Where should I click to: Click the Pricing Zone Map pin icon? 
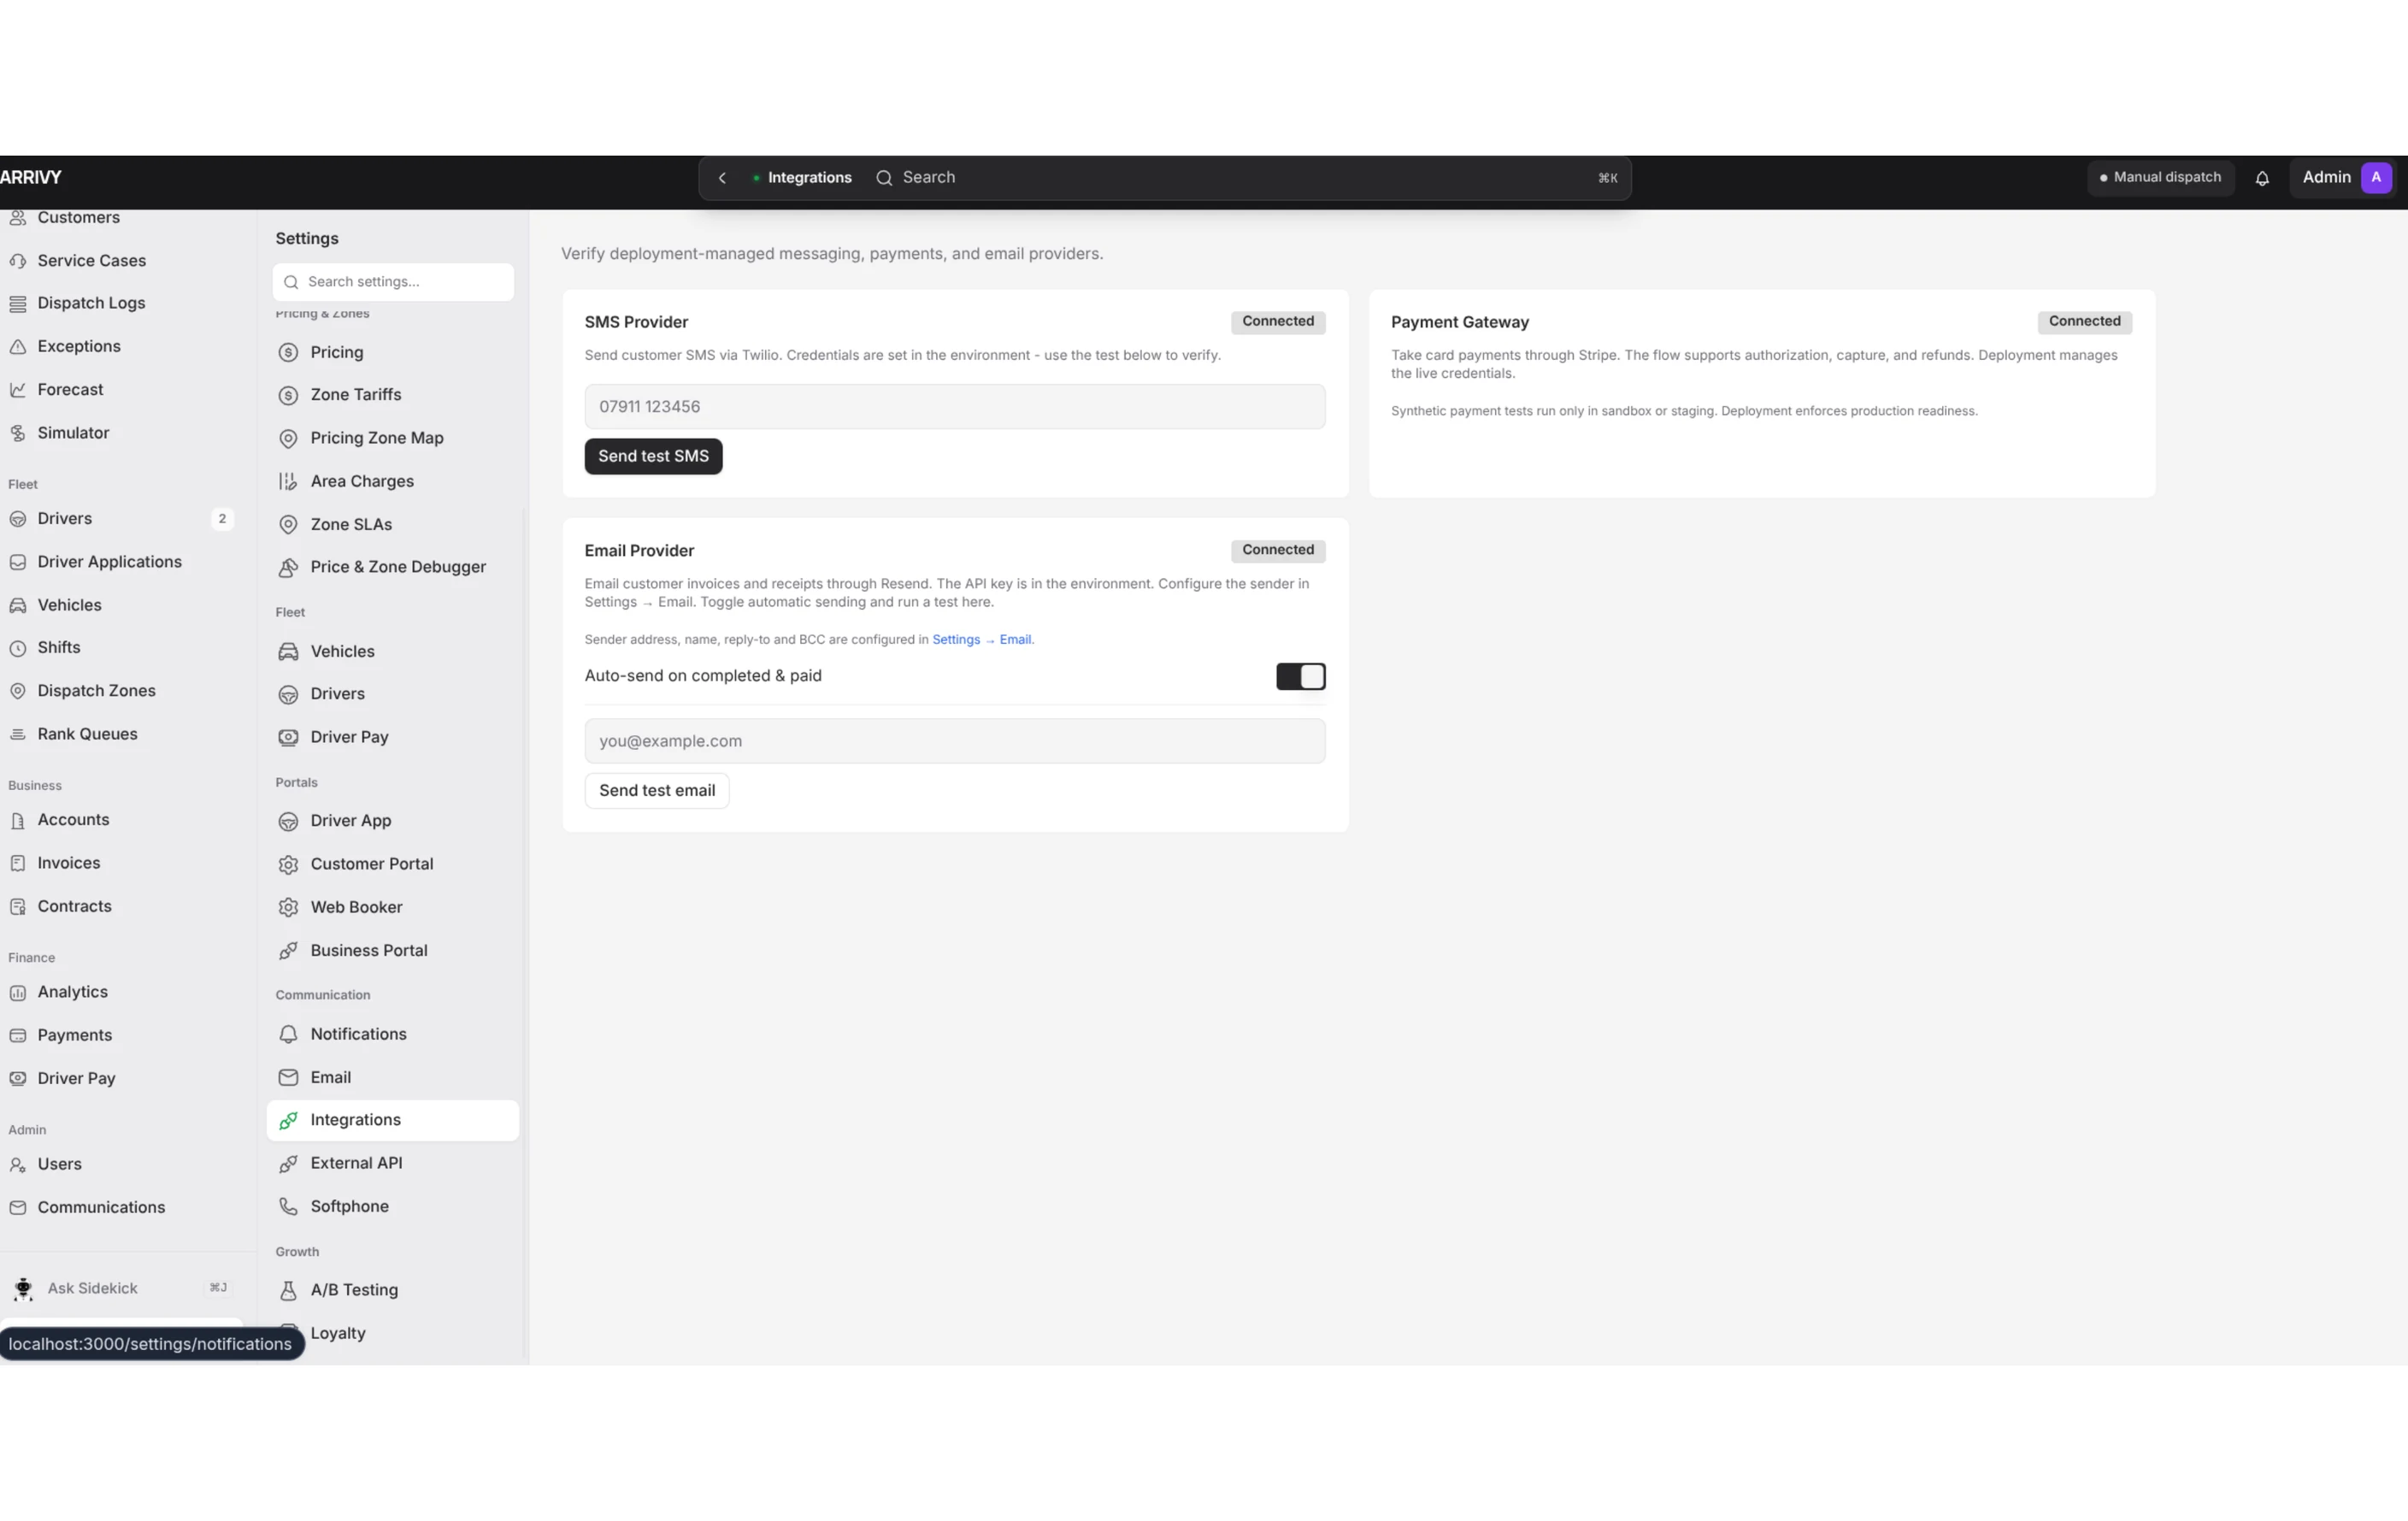(x=288, y=438)
